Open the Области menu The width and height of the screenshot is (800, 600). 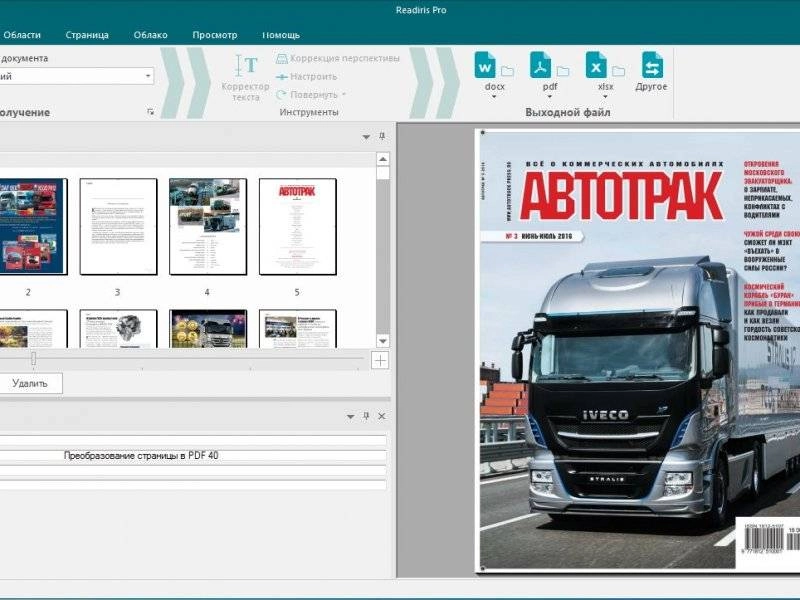click(21, 35)
